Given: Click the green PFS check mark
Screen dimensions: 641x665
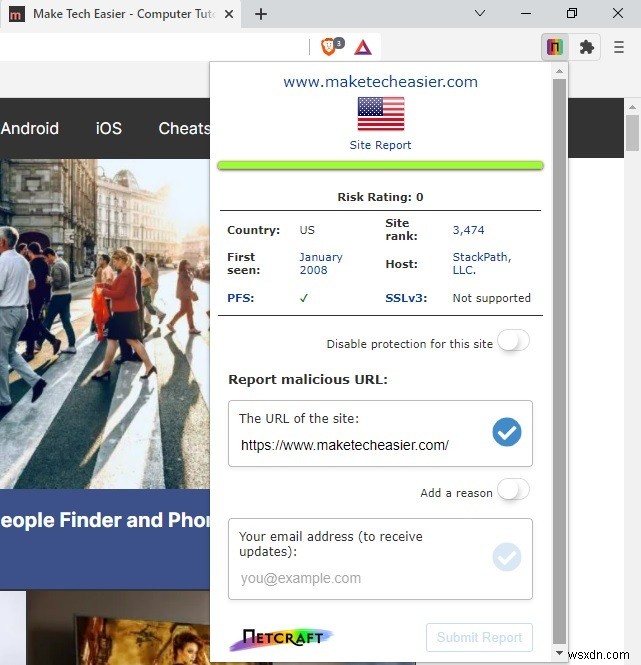Looking at the screenshot, I should click(304, 298).
